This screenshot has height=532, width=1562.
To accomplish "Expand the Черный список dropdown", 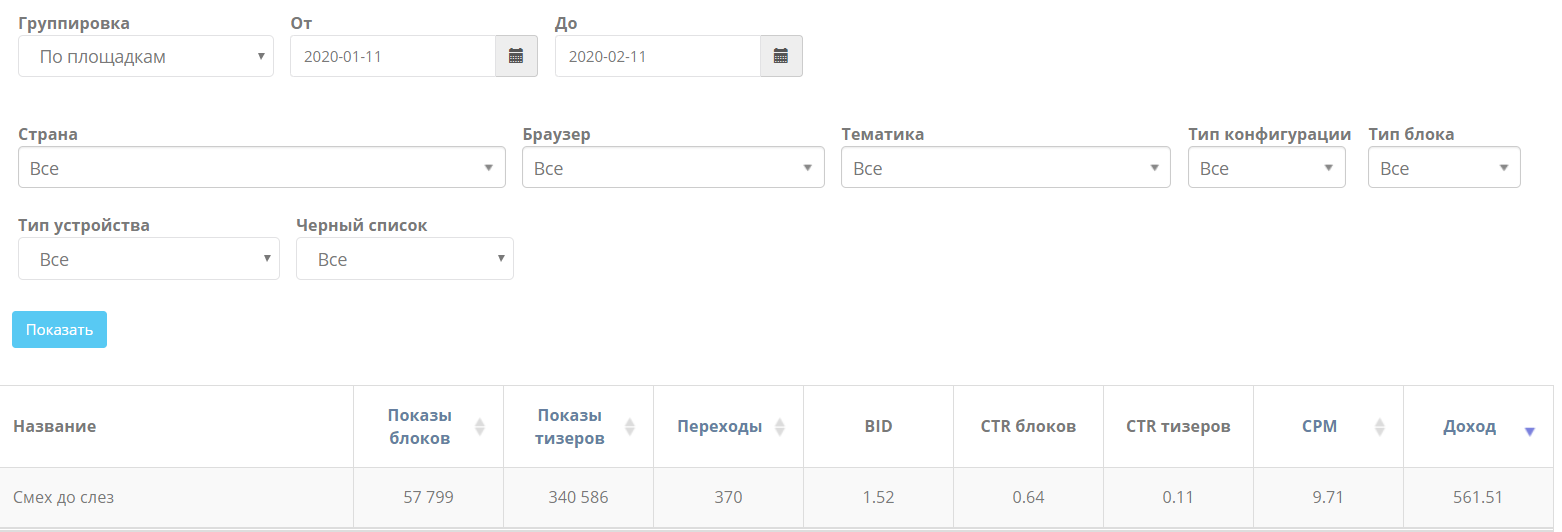I will pos(404,259).
